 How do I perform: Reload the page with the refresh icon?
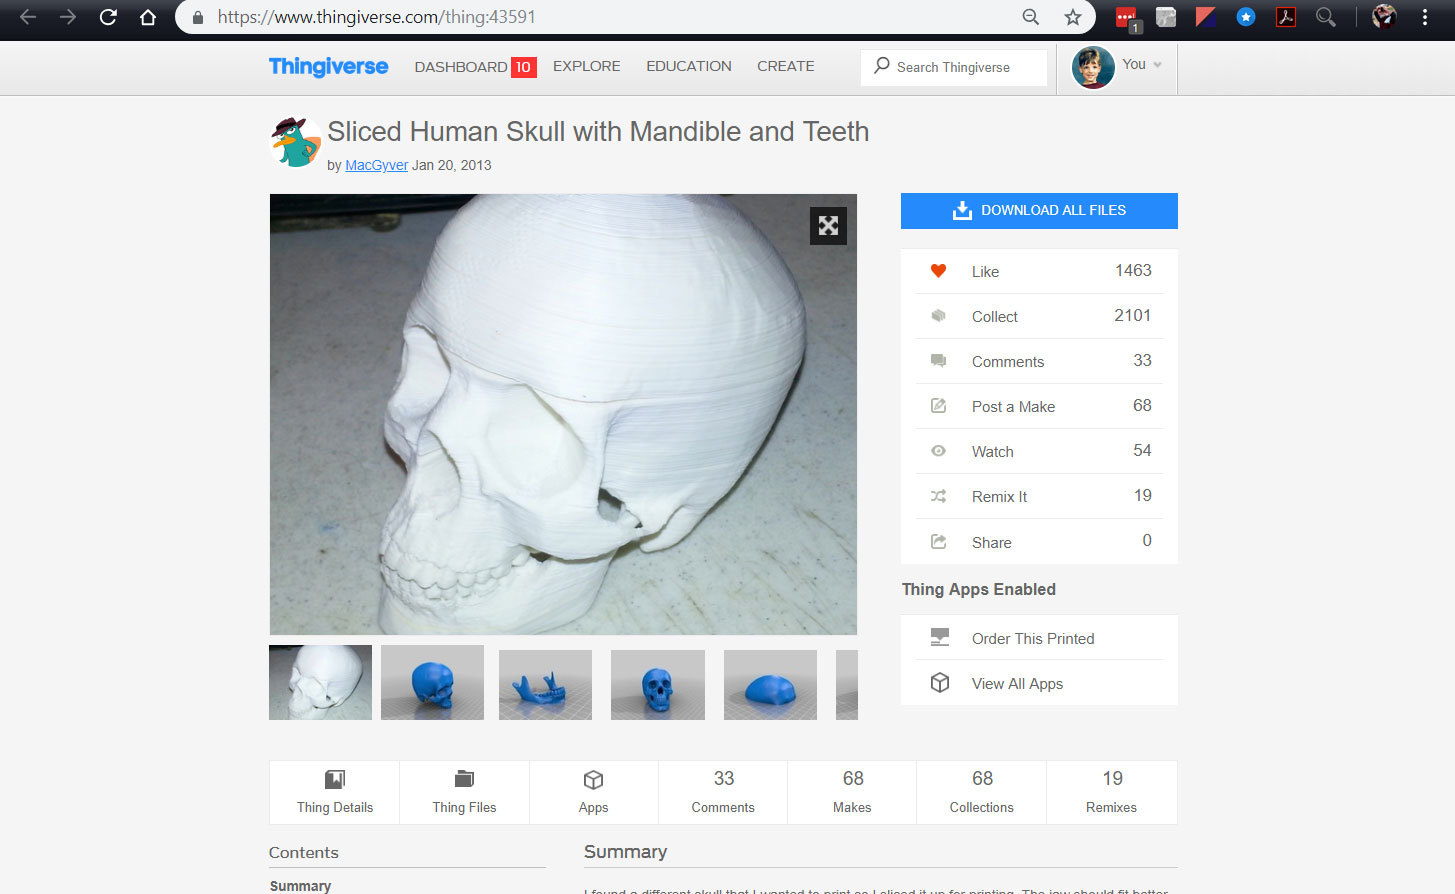pos(108,17)
